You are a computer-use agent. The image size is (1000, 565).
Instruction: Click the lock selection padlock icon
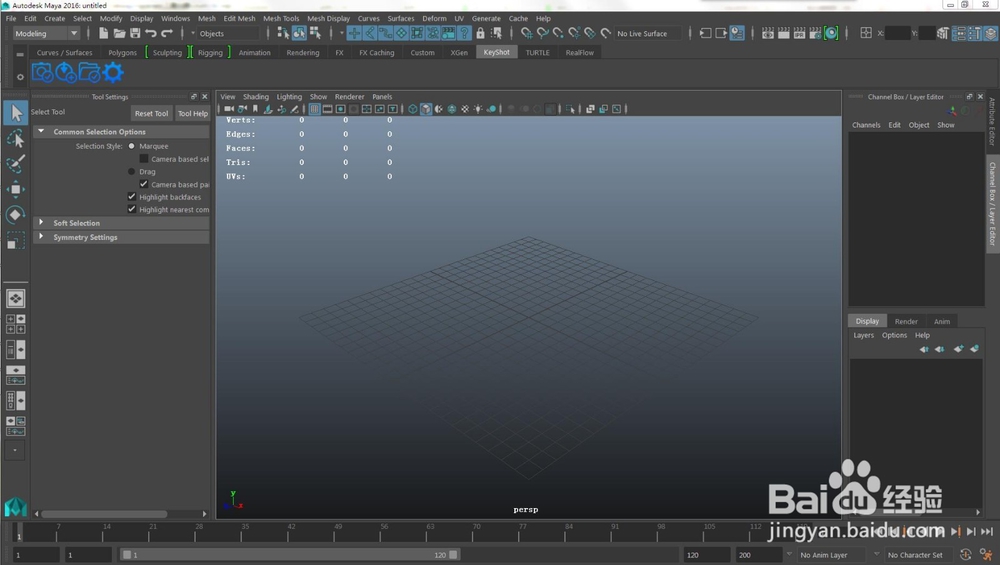[x=480, y=33]
